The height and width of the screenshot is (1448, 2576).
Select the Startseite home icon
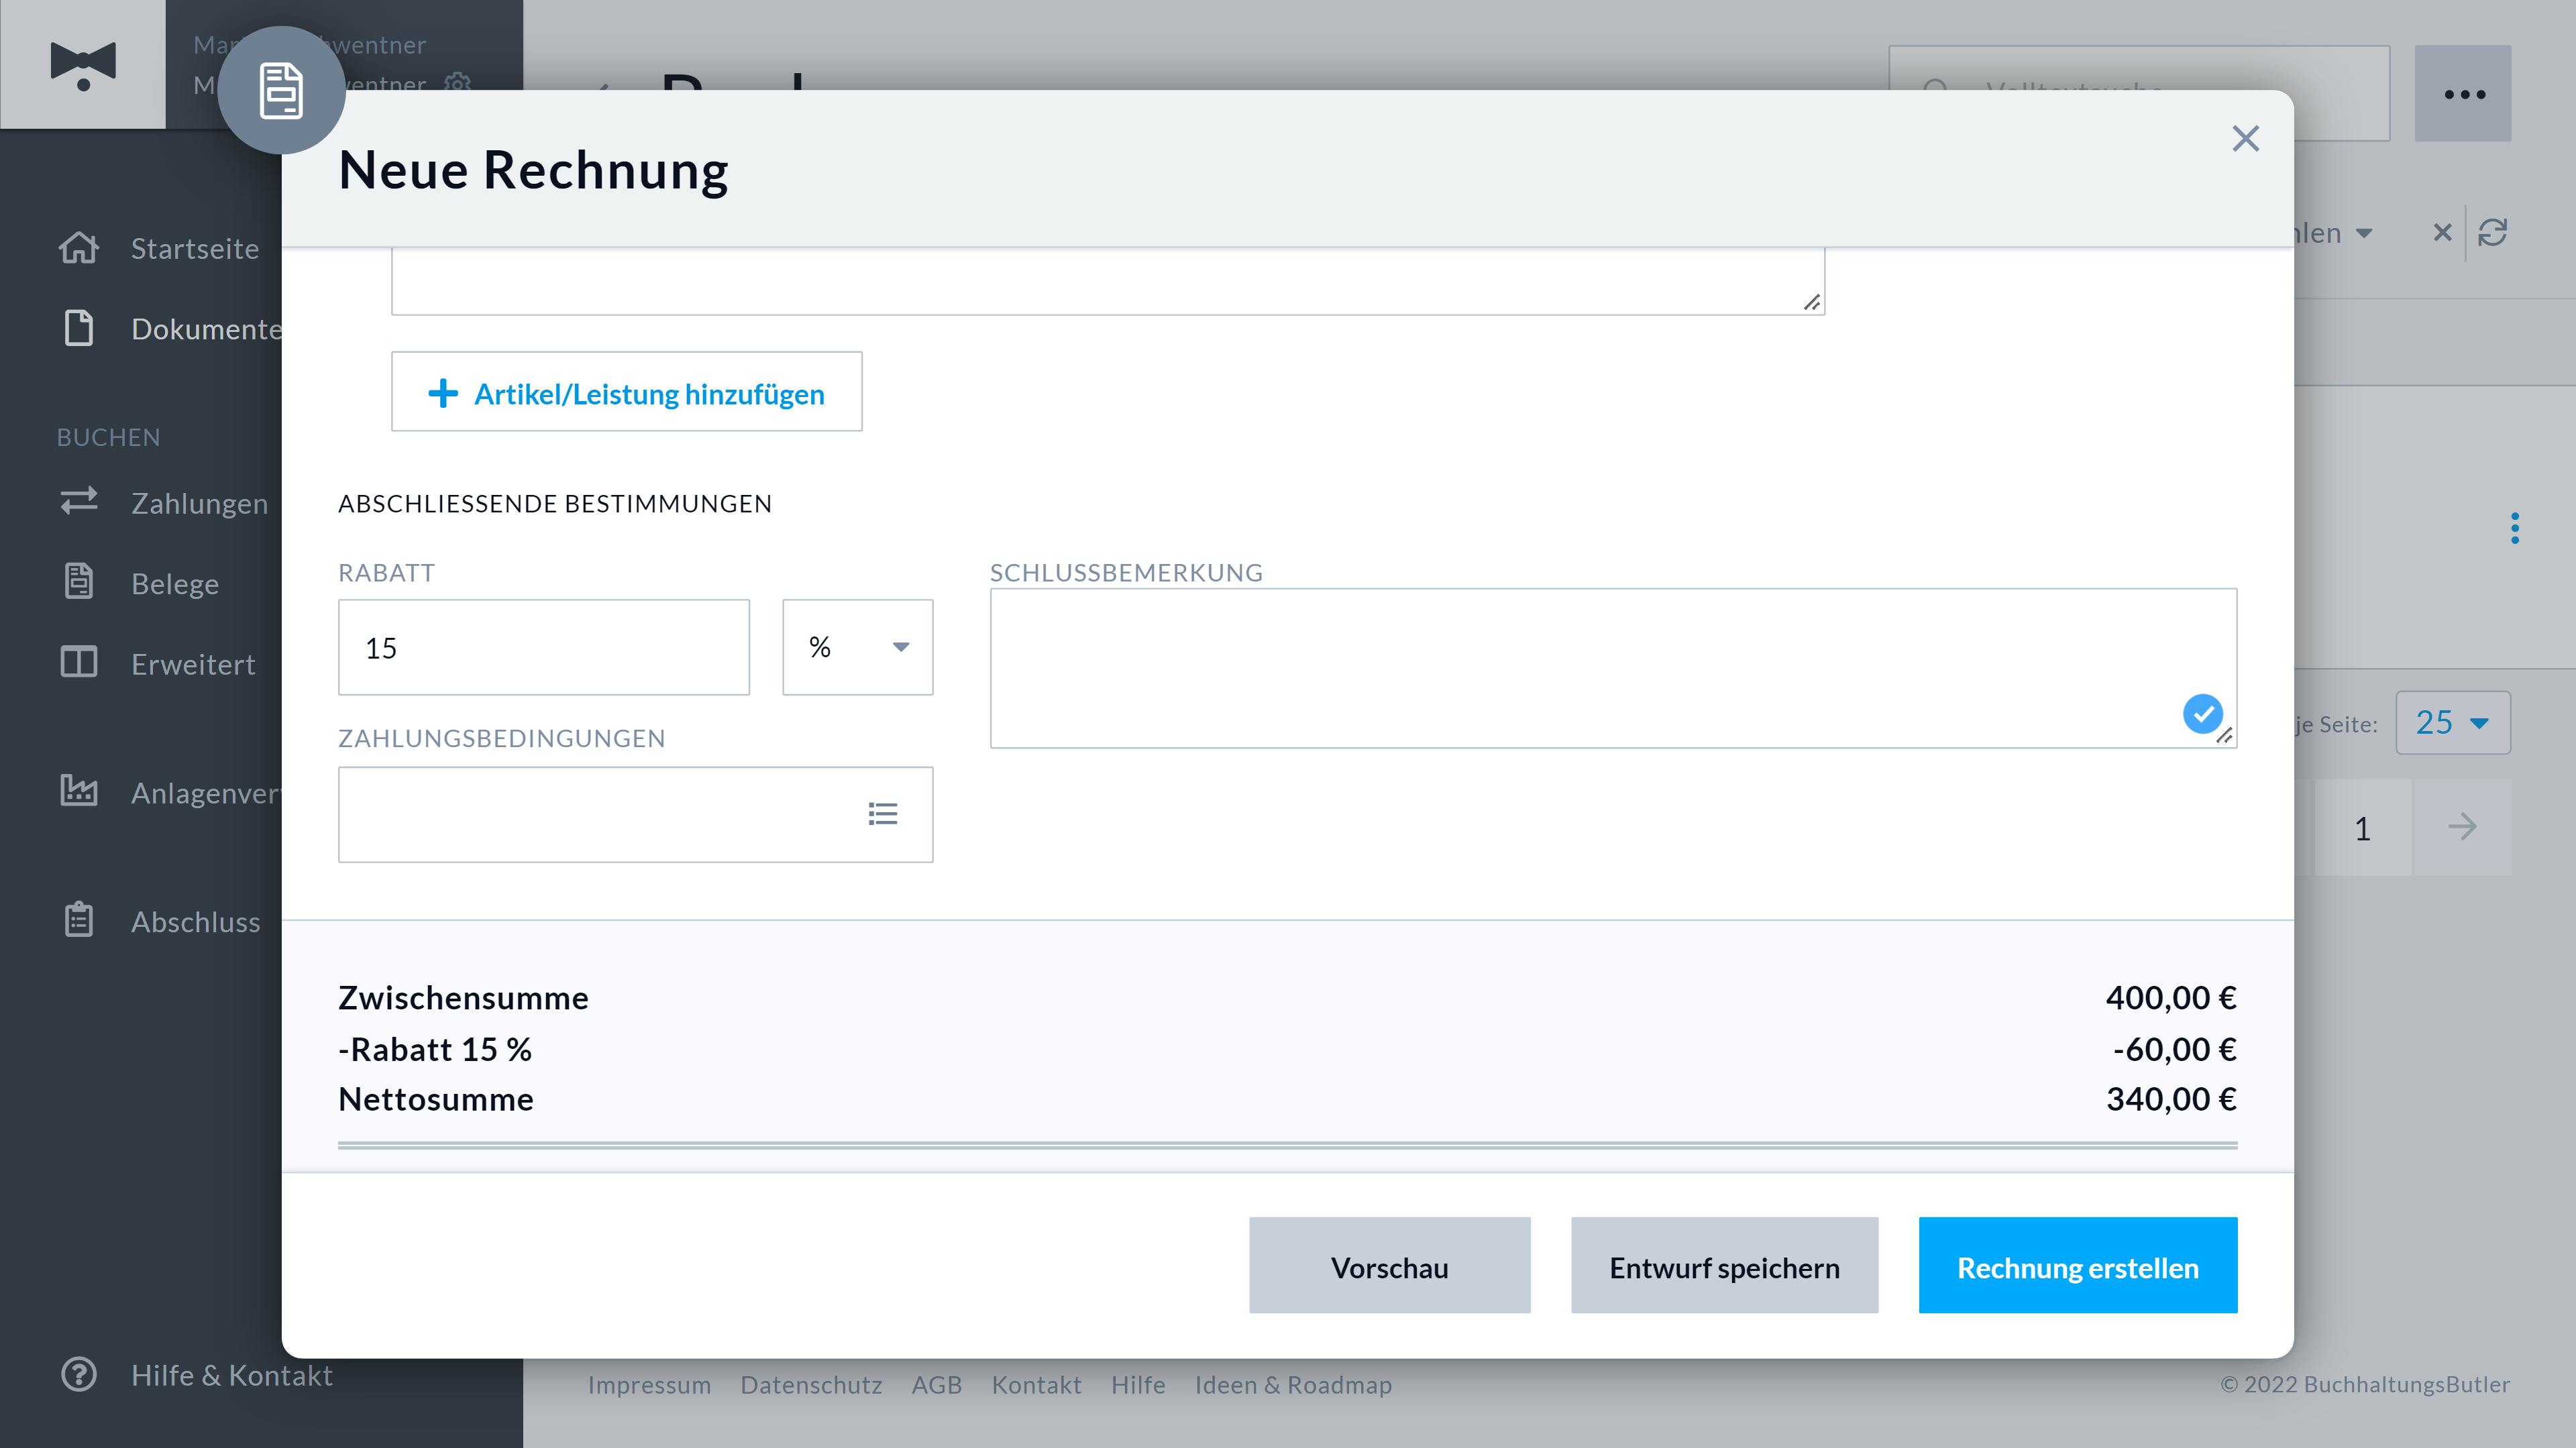coord(80,248)
